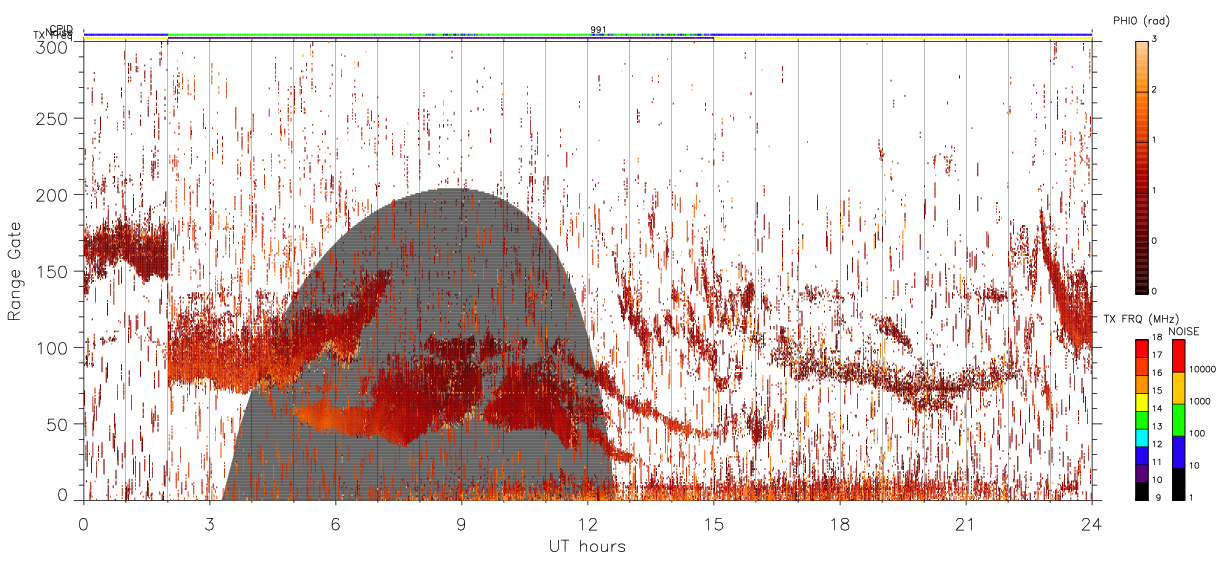
Task: Click the 'UT hours' x-axis title
Action: [x=587, y=546]
